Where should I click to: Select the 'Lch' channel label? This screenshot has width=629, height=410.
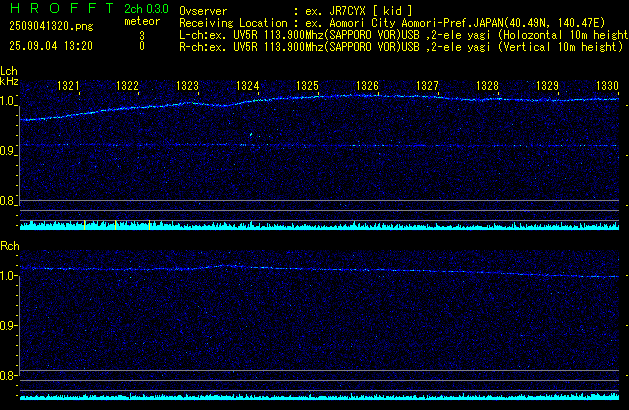point(9,71)
